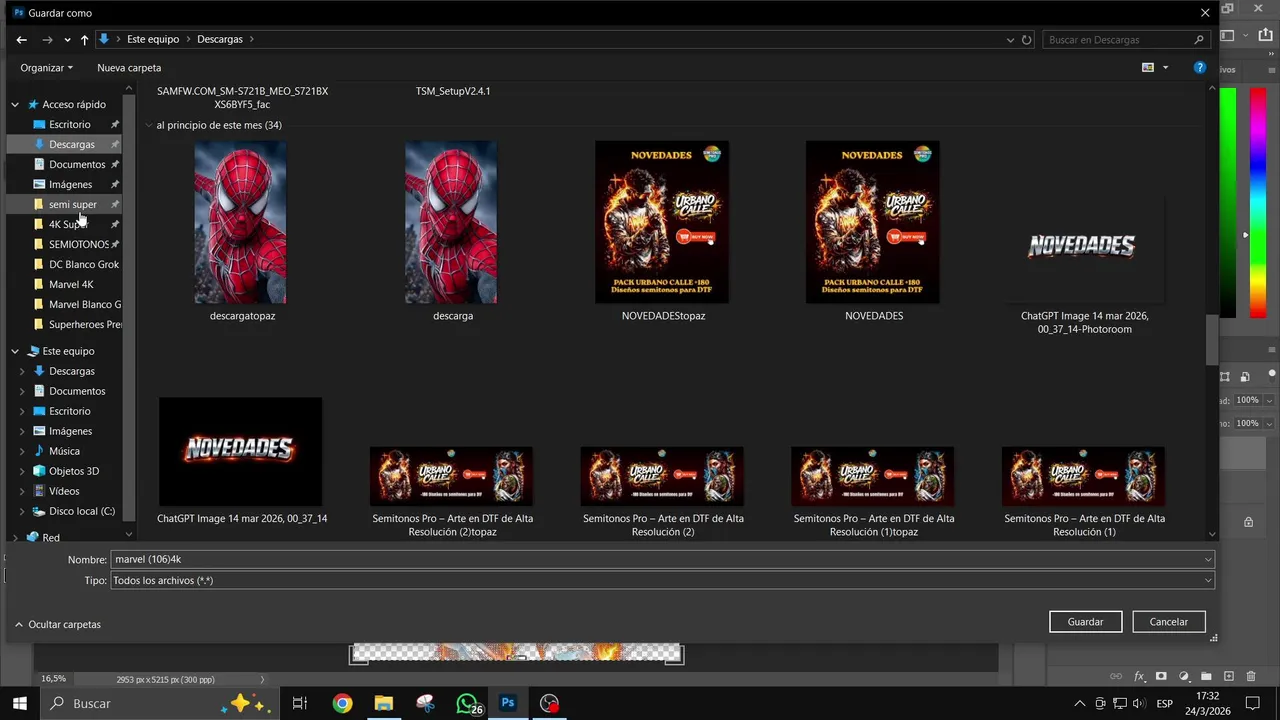Select the descargatopaz Spider-Man thumbnail

click(x=240, y=222)
